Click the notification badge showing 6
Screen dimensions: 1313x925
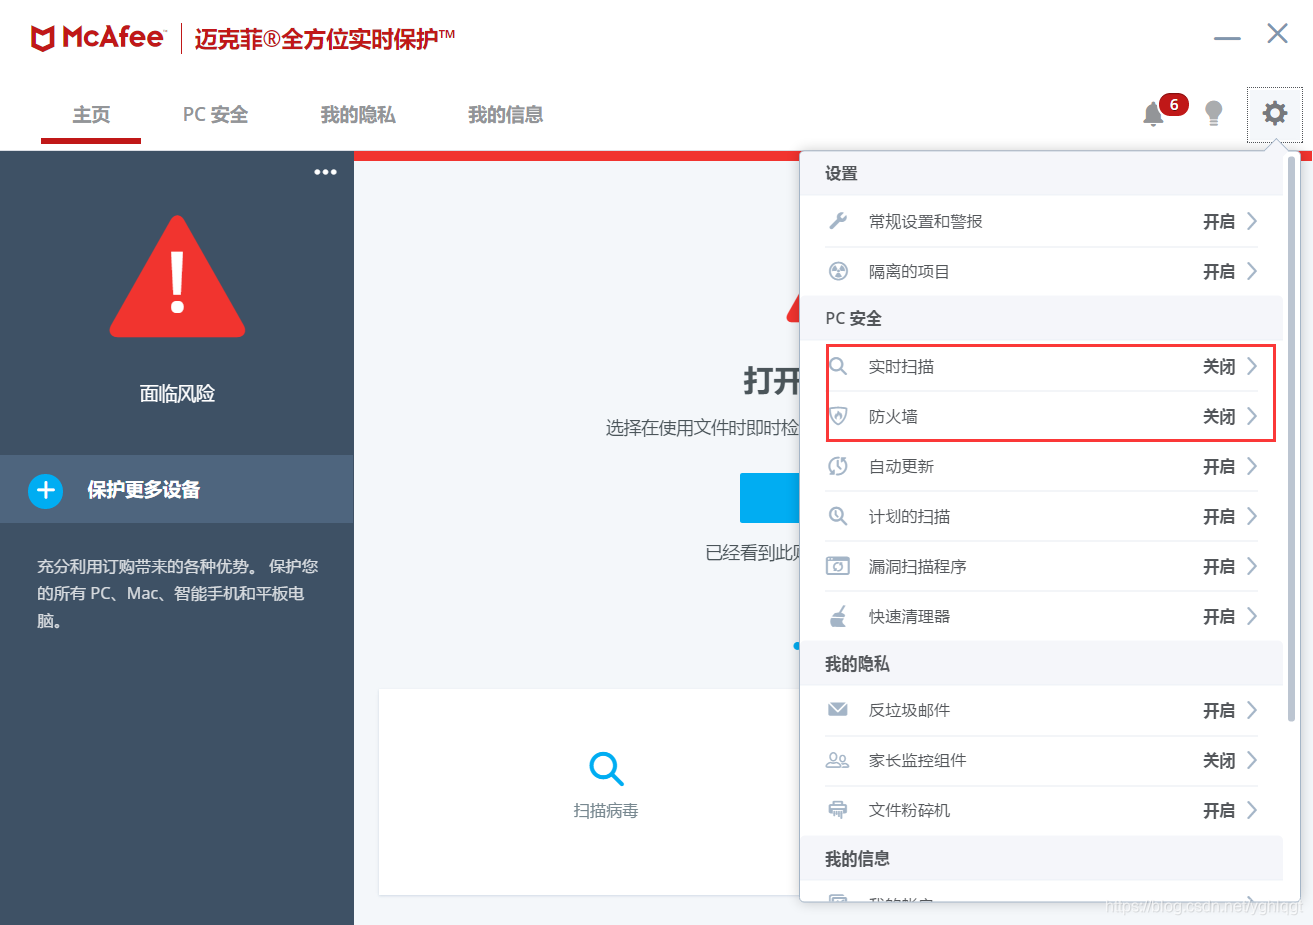click(1174, 104)
